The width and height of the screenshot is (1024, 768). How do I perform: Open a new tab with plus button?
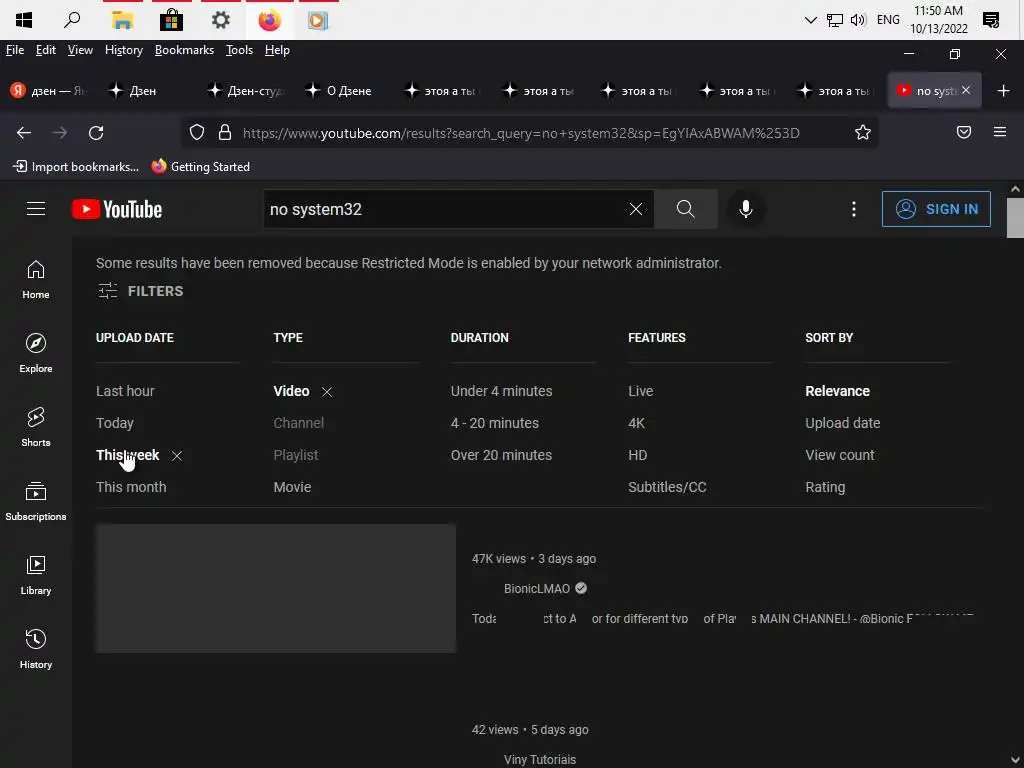[1004, 91]
